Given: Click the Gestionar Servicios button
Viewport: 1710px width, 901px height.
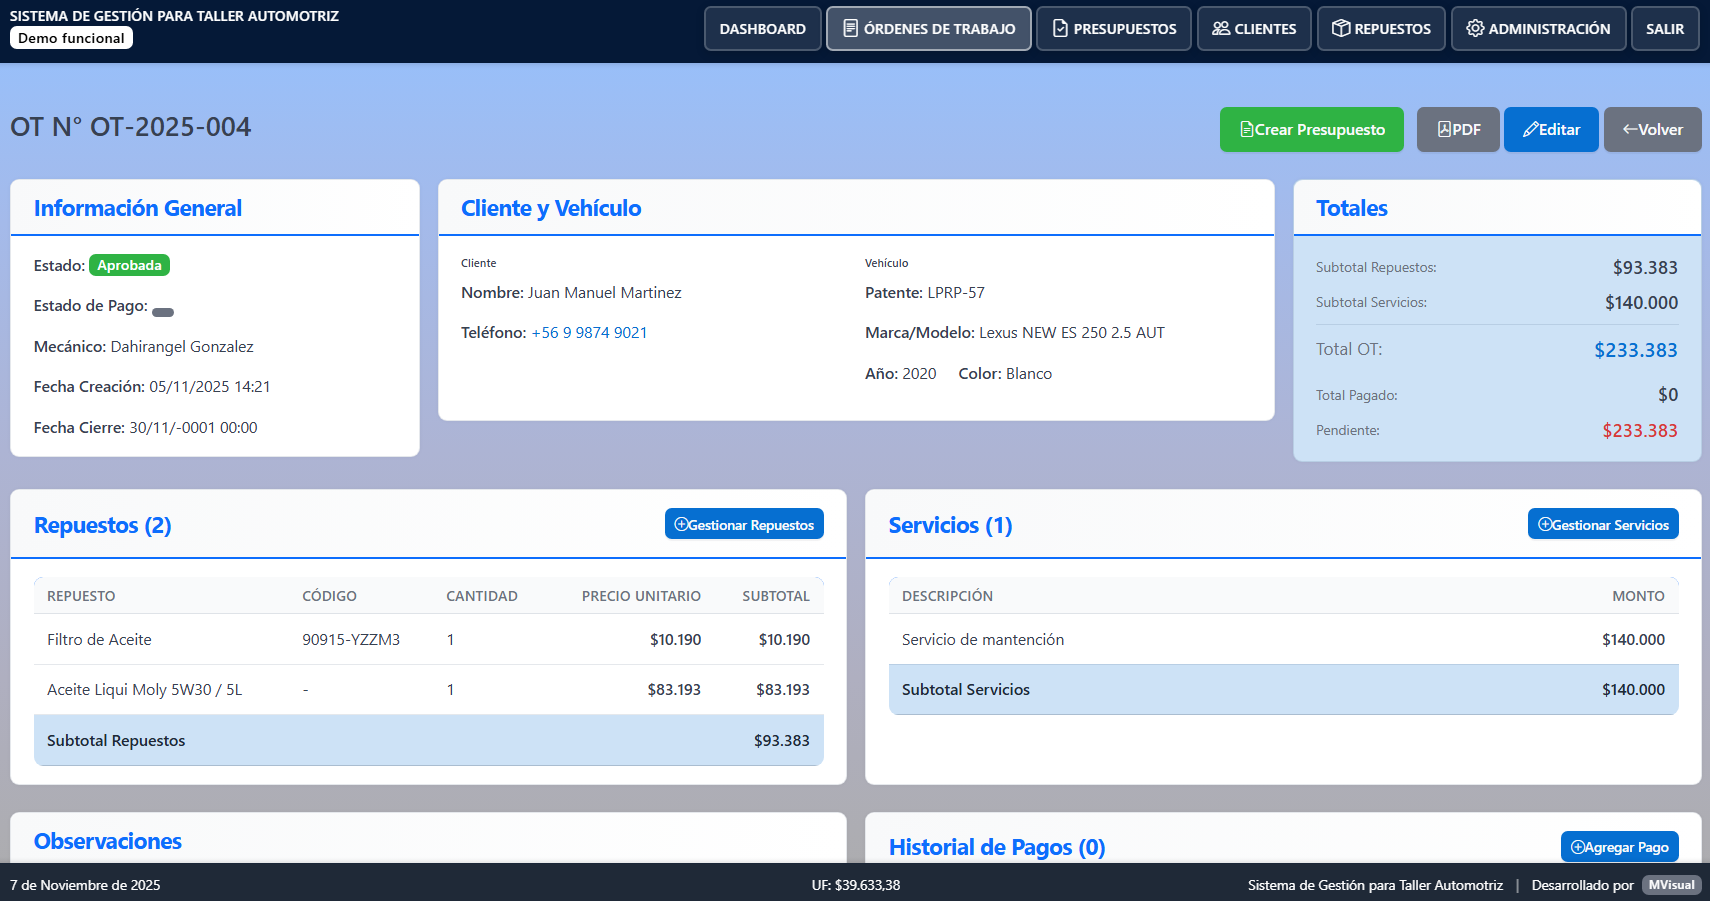Looking at the screenshot, I should pos(1603,524).
